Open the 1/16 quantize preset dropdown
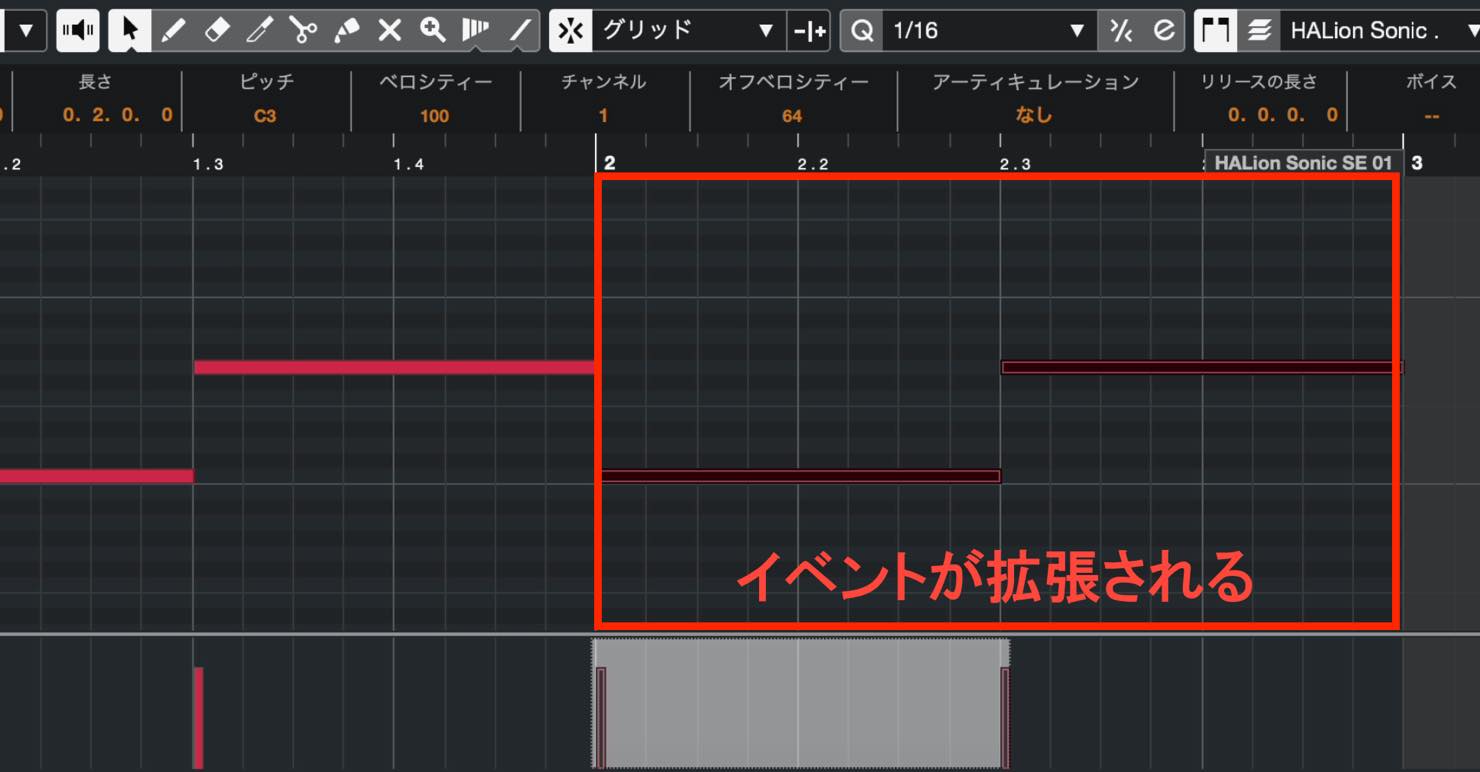This screenshot has height=772, width=1480. point(989,30)
